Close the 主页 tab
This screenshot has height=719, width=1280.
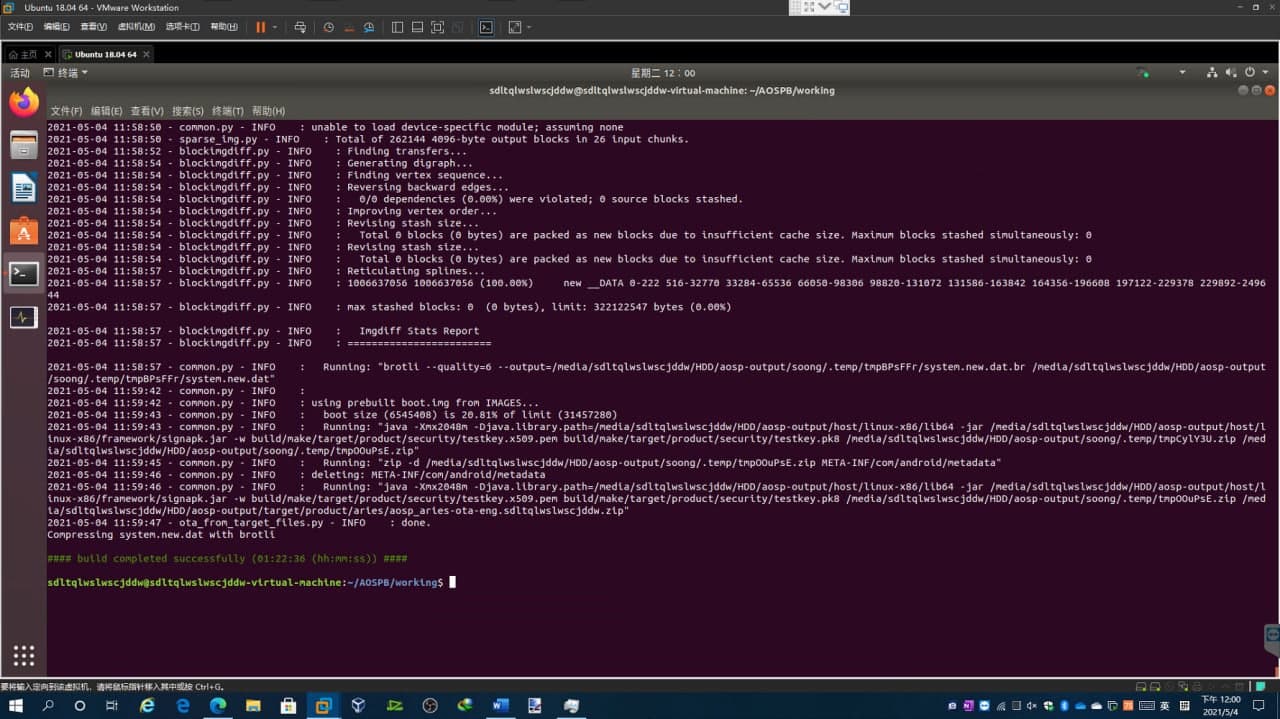pos(47,54)
